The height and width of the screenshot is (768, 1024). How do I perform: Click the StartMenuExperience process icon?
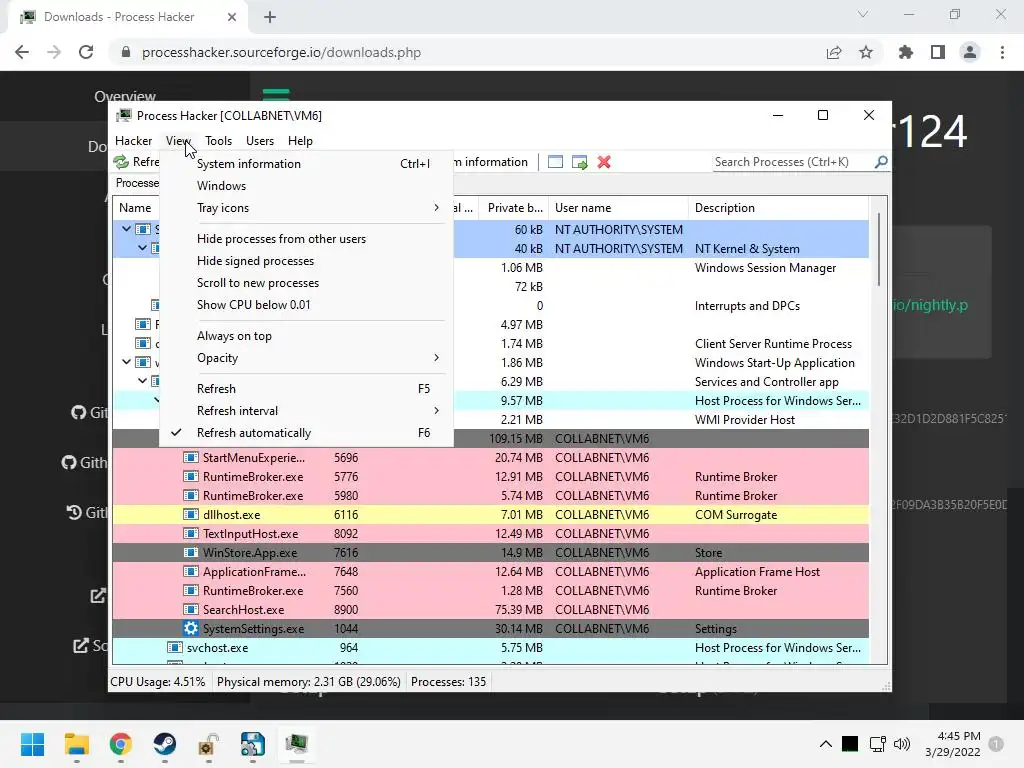pos(191,458)
